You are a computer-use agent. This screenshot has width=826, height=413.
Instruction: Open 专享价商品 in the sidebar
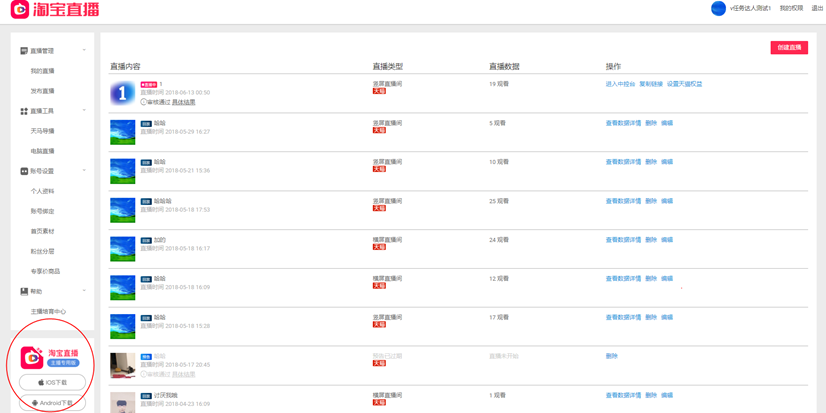pos(45,271)
